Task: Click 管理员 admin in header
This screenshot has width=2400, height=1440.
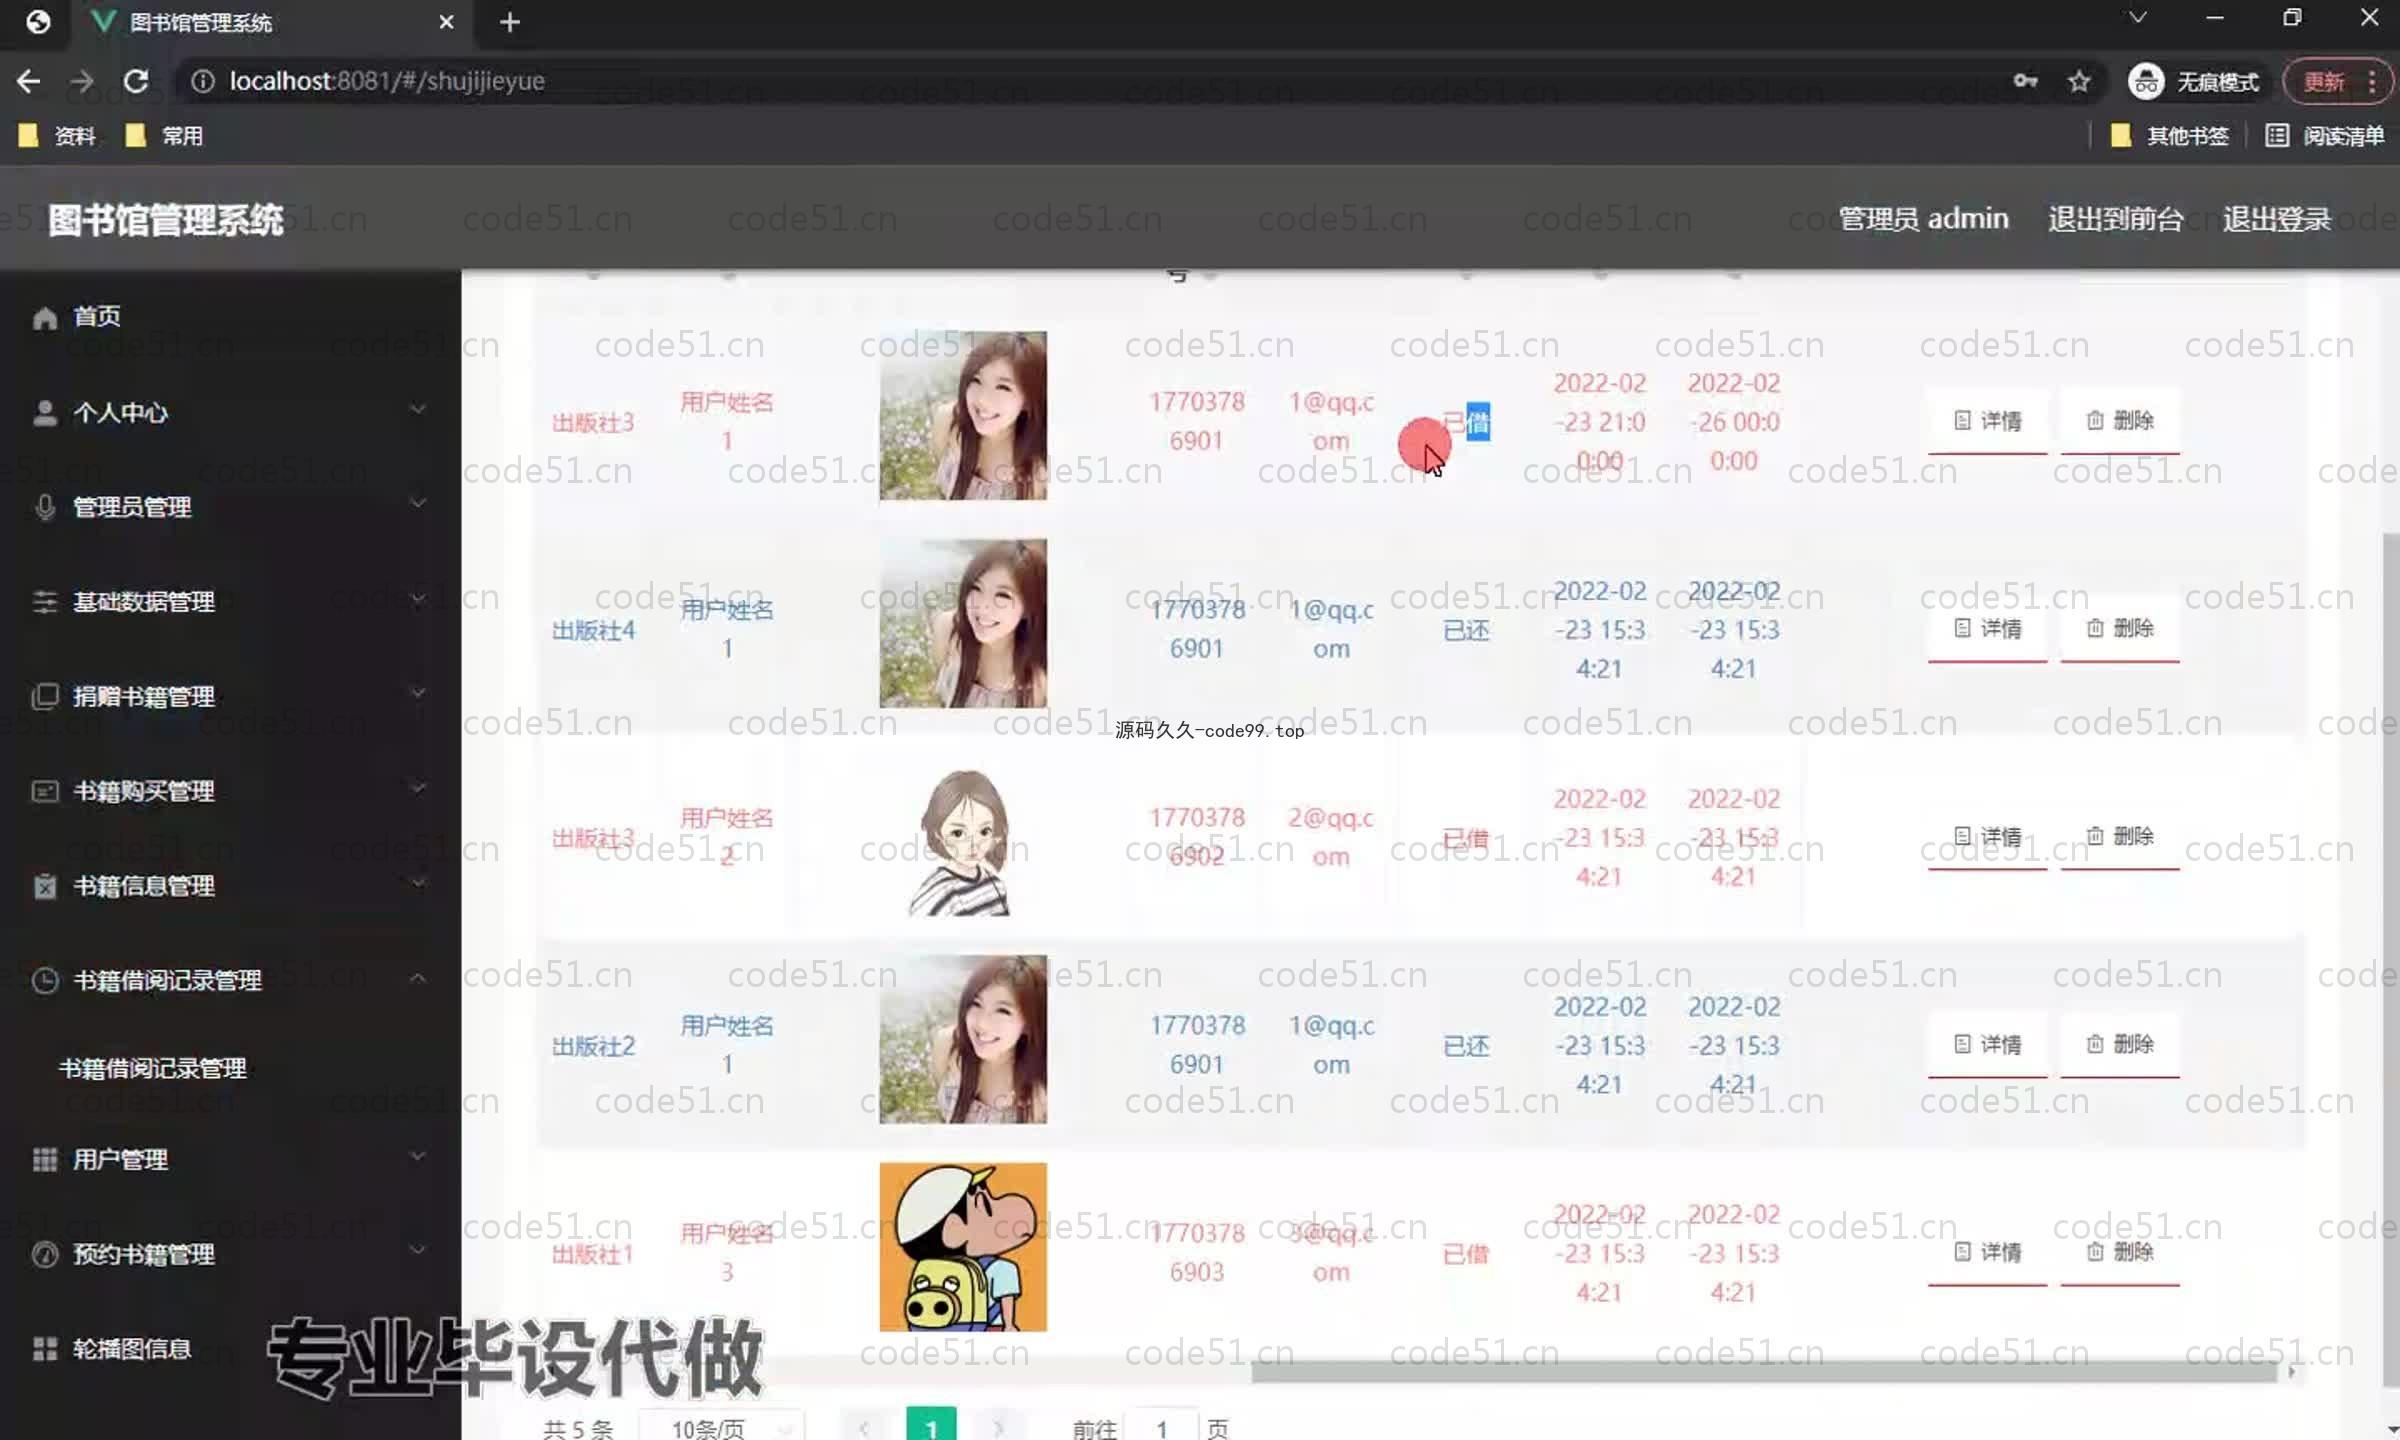Action: tap(1922, 218)
